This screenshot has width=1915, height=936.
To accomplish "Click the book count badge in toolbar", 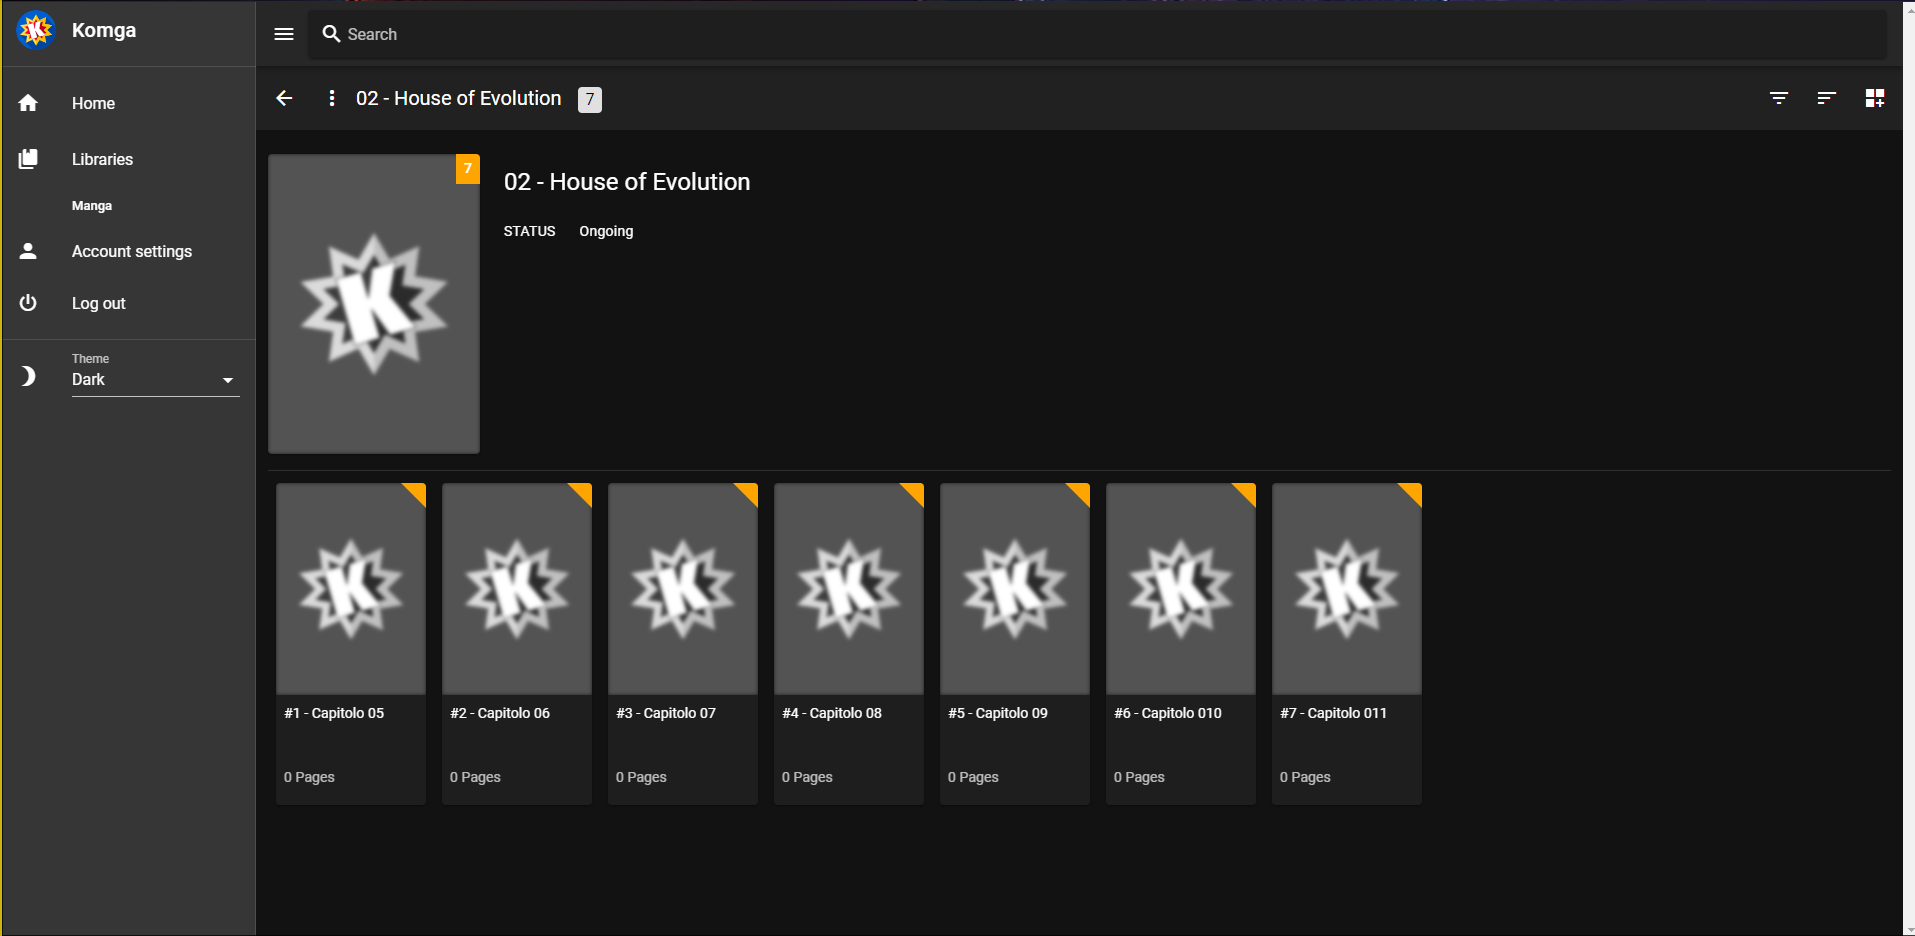I will [590, 99].
